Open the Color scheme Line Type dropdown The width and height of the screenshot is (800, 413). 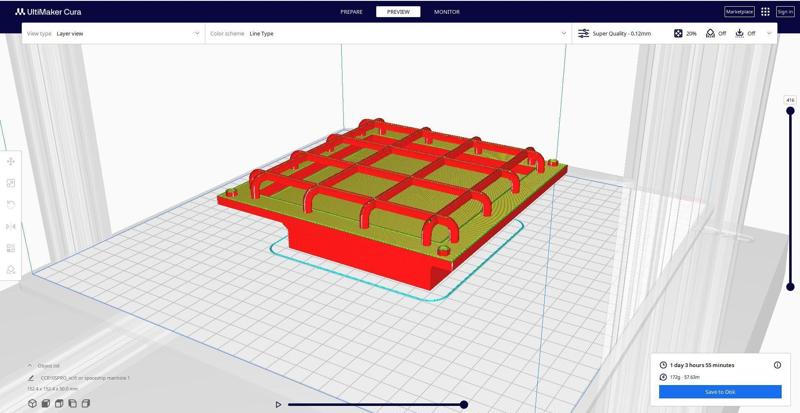[x=388, y=34]
